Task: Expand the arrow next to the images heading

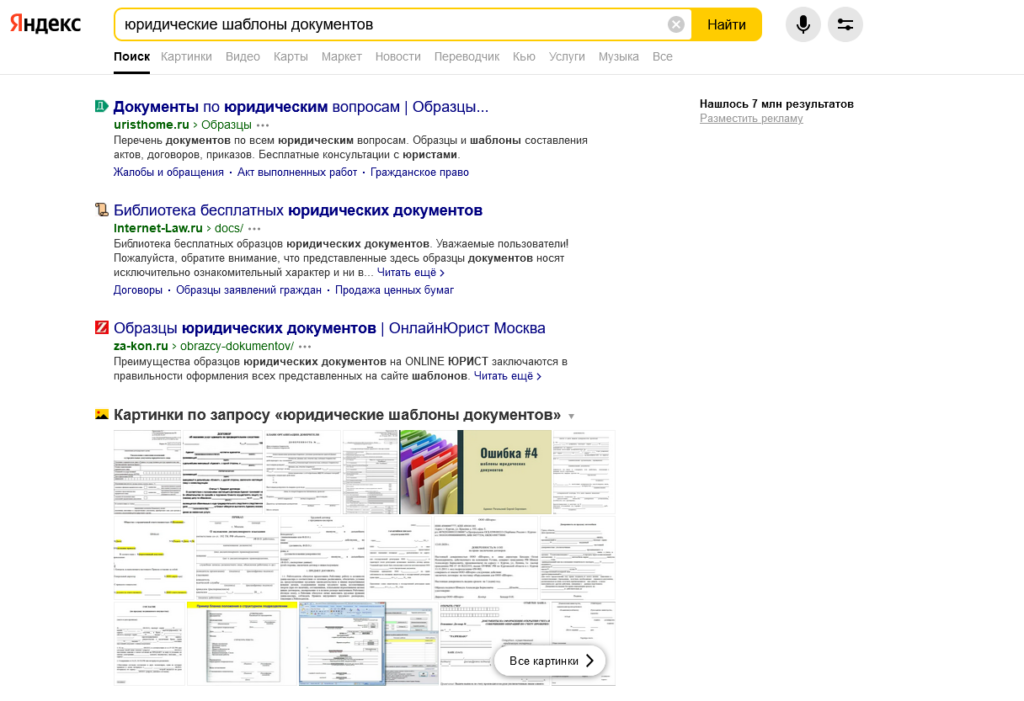Action: pos(571,416)
